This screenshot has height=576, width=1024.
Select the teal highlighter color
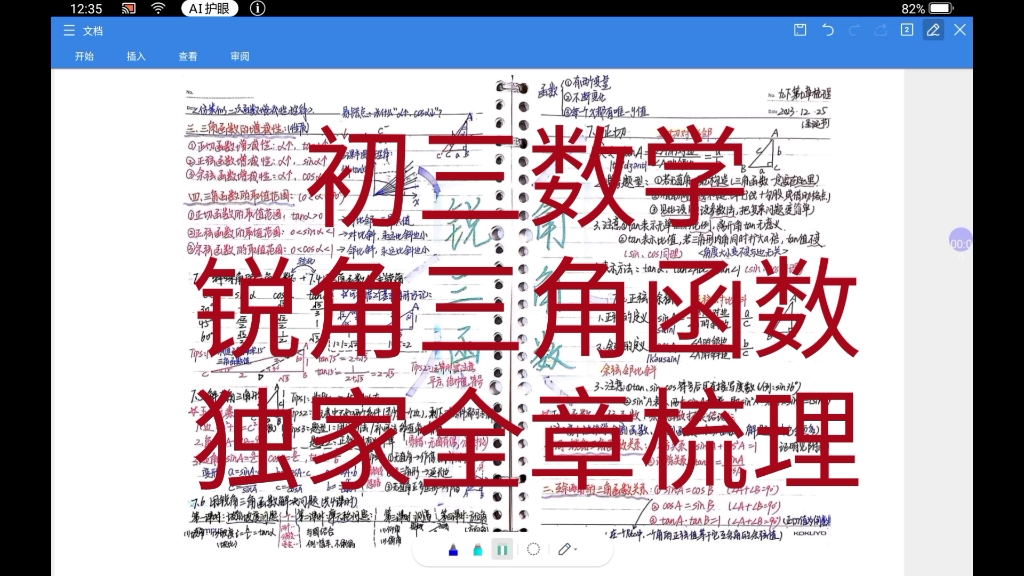[x=477, y=549]
